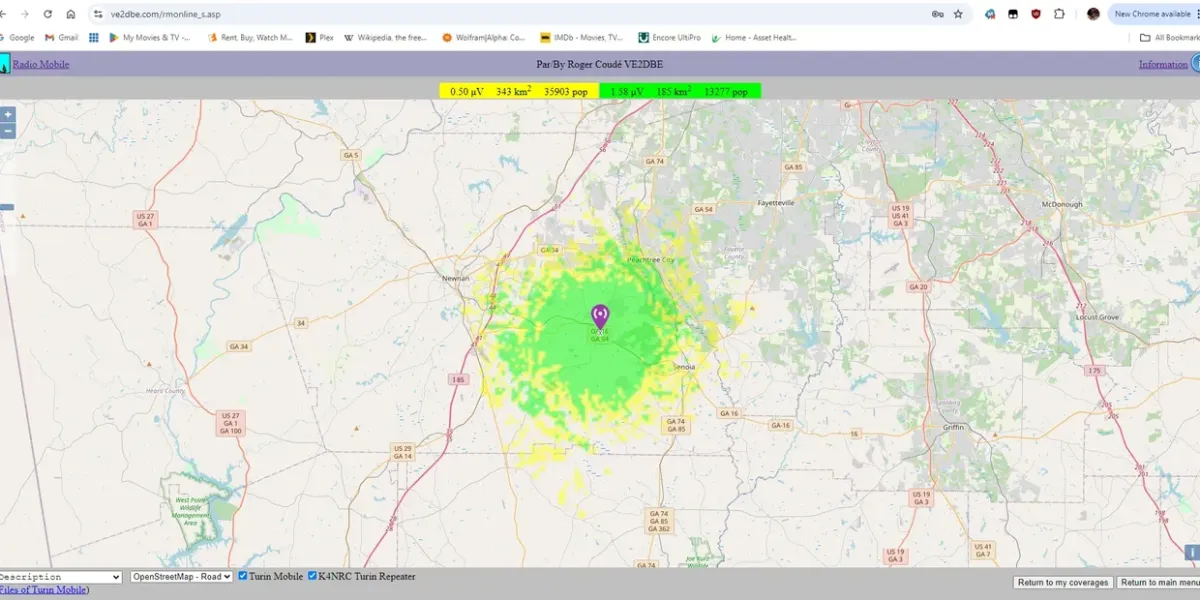This screenshot has width=1200, height=600.
Task: Click the map zoom slider handle
Action: point(6,207)
